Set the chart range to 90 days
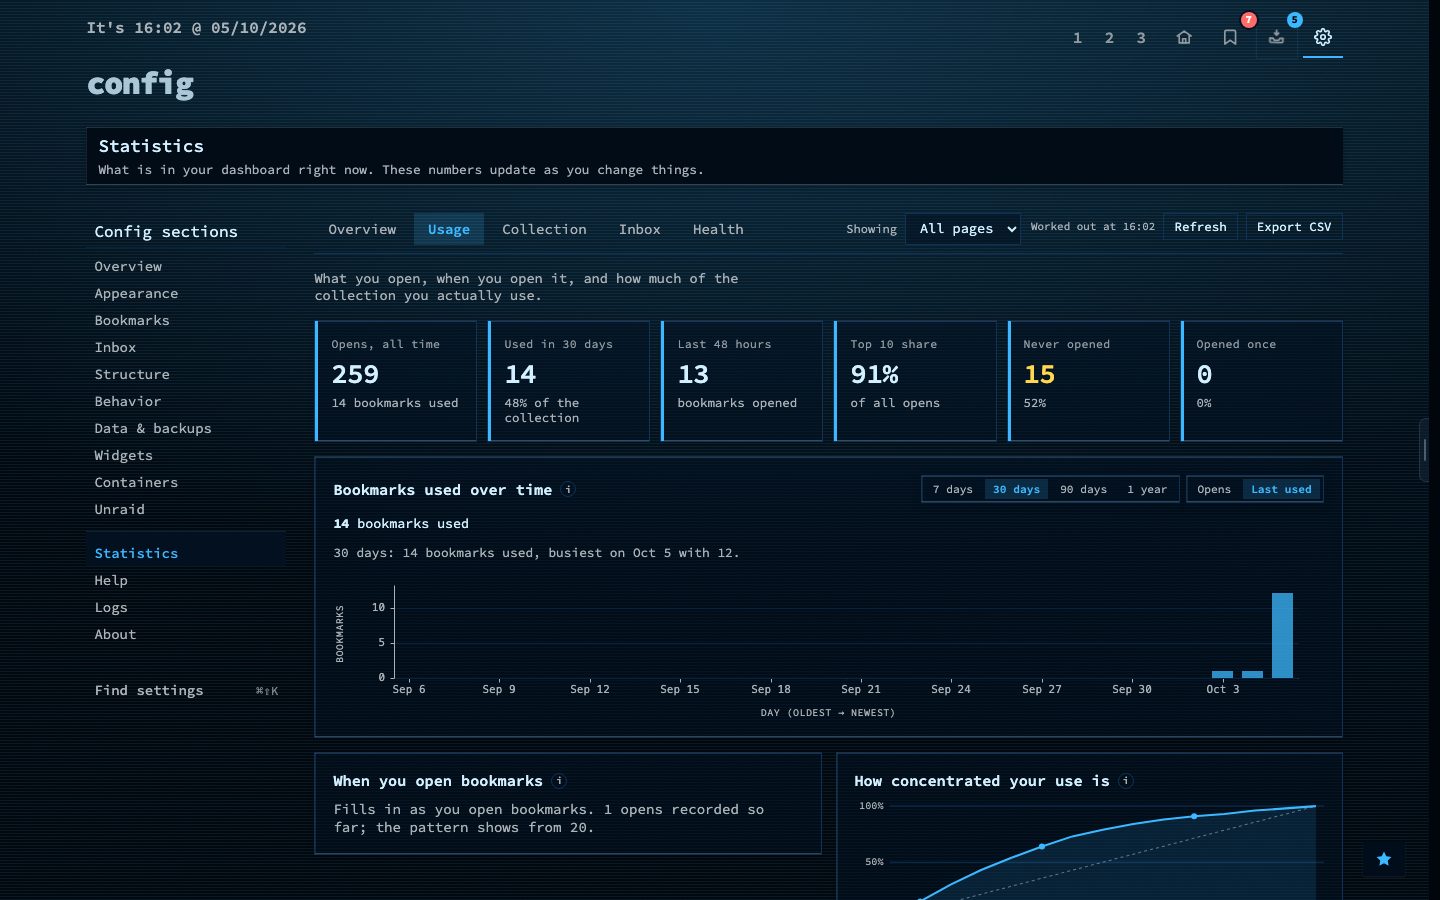The image size is (1440, 900). (1083, 489)
